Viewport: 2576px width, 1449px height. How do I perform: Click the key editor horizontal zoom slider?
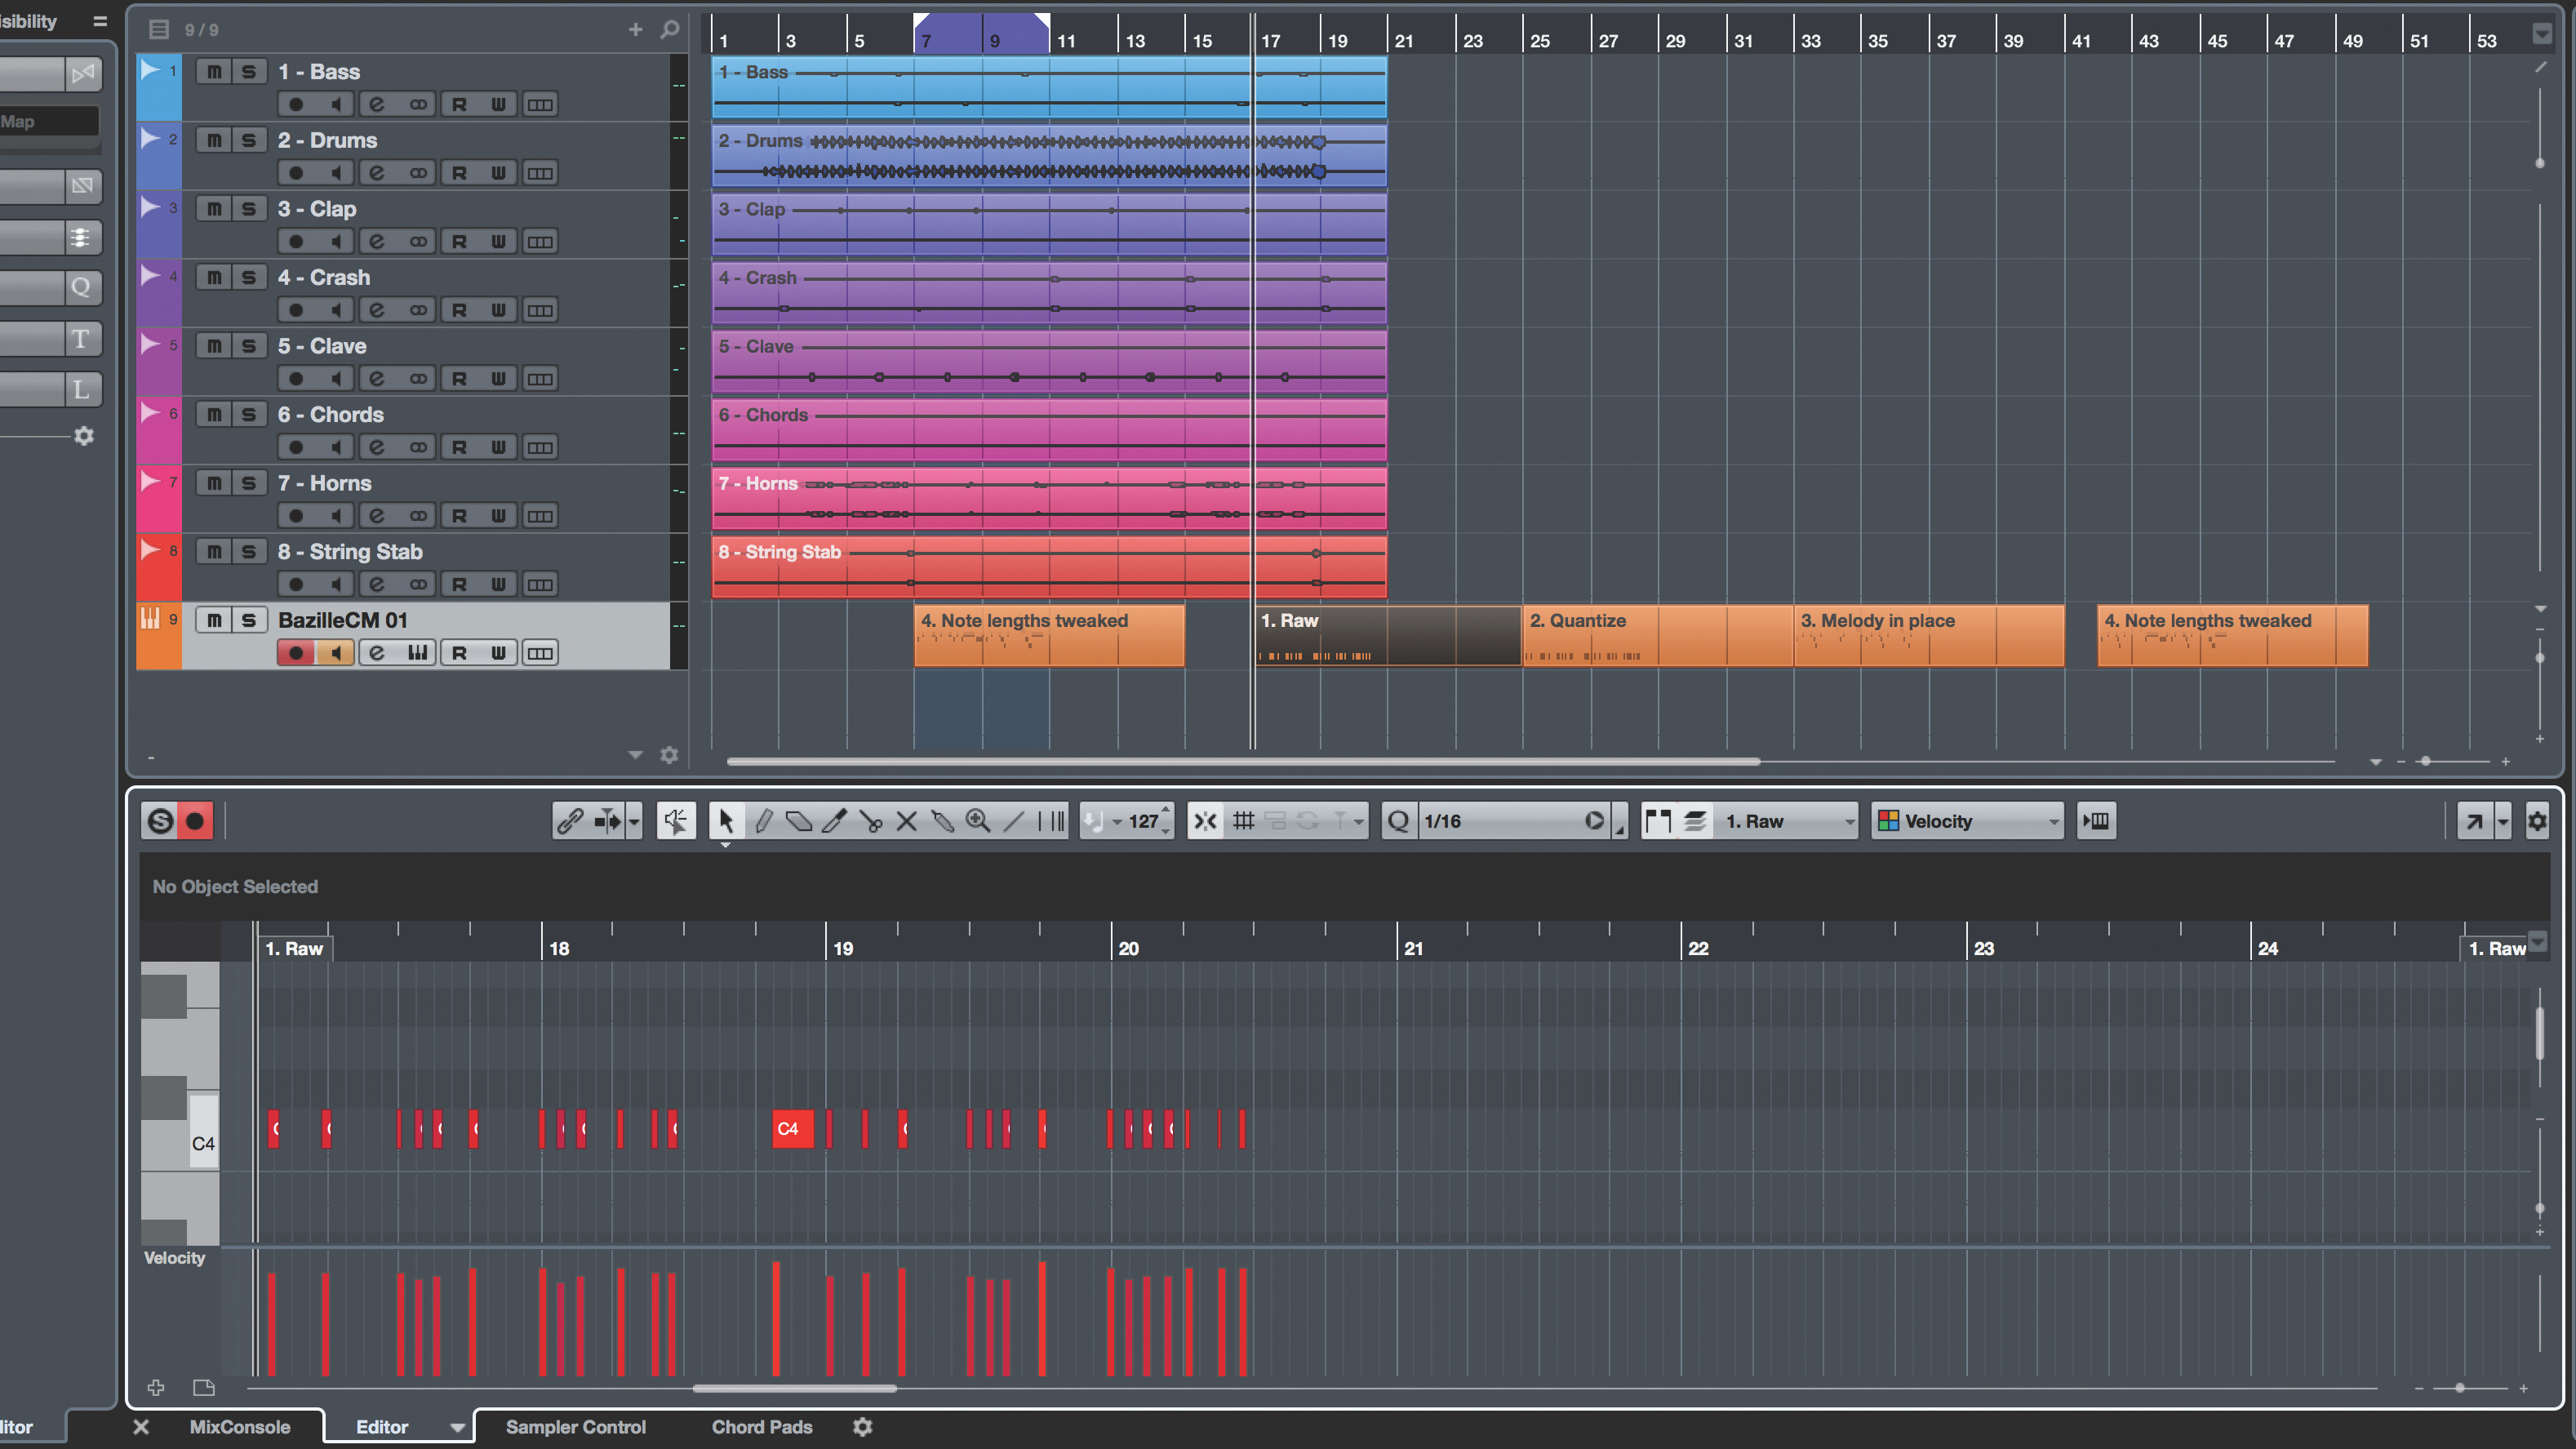point(2460,1388)
